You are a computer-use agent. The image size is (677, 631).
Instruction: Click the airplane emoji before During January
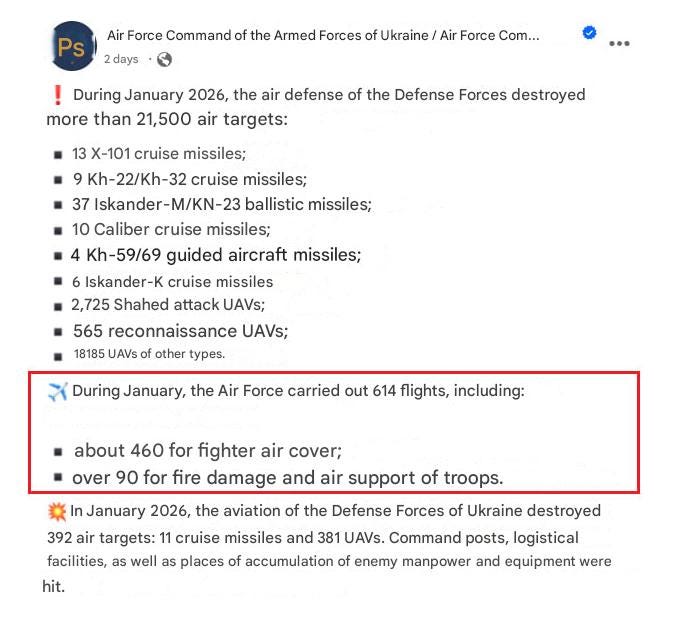click(58, 391)
